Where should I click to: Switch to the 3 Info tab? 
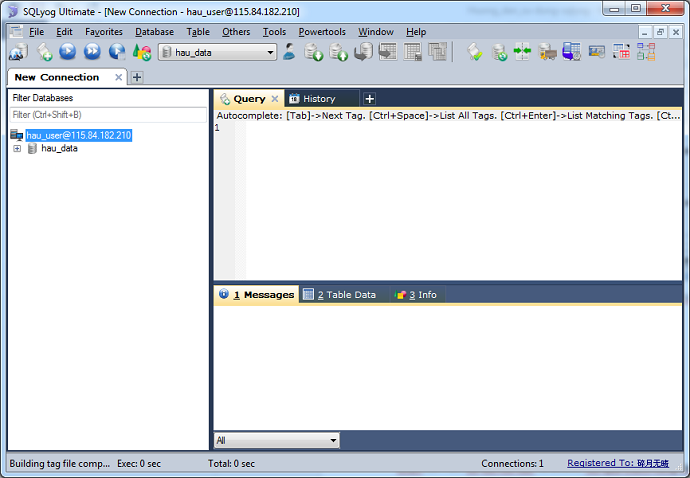[418, 294]
